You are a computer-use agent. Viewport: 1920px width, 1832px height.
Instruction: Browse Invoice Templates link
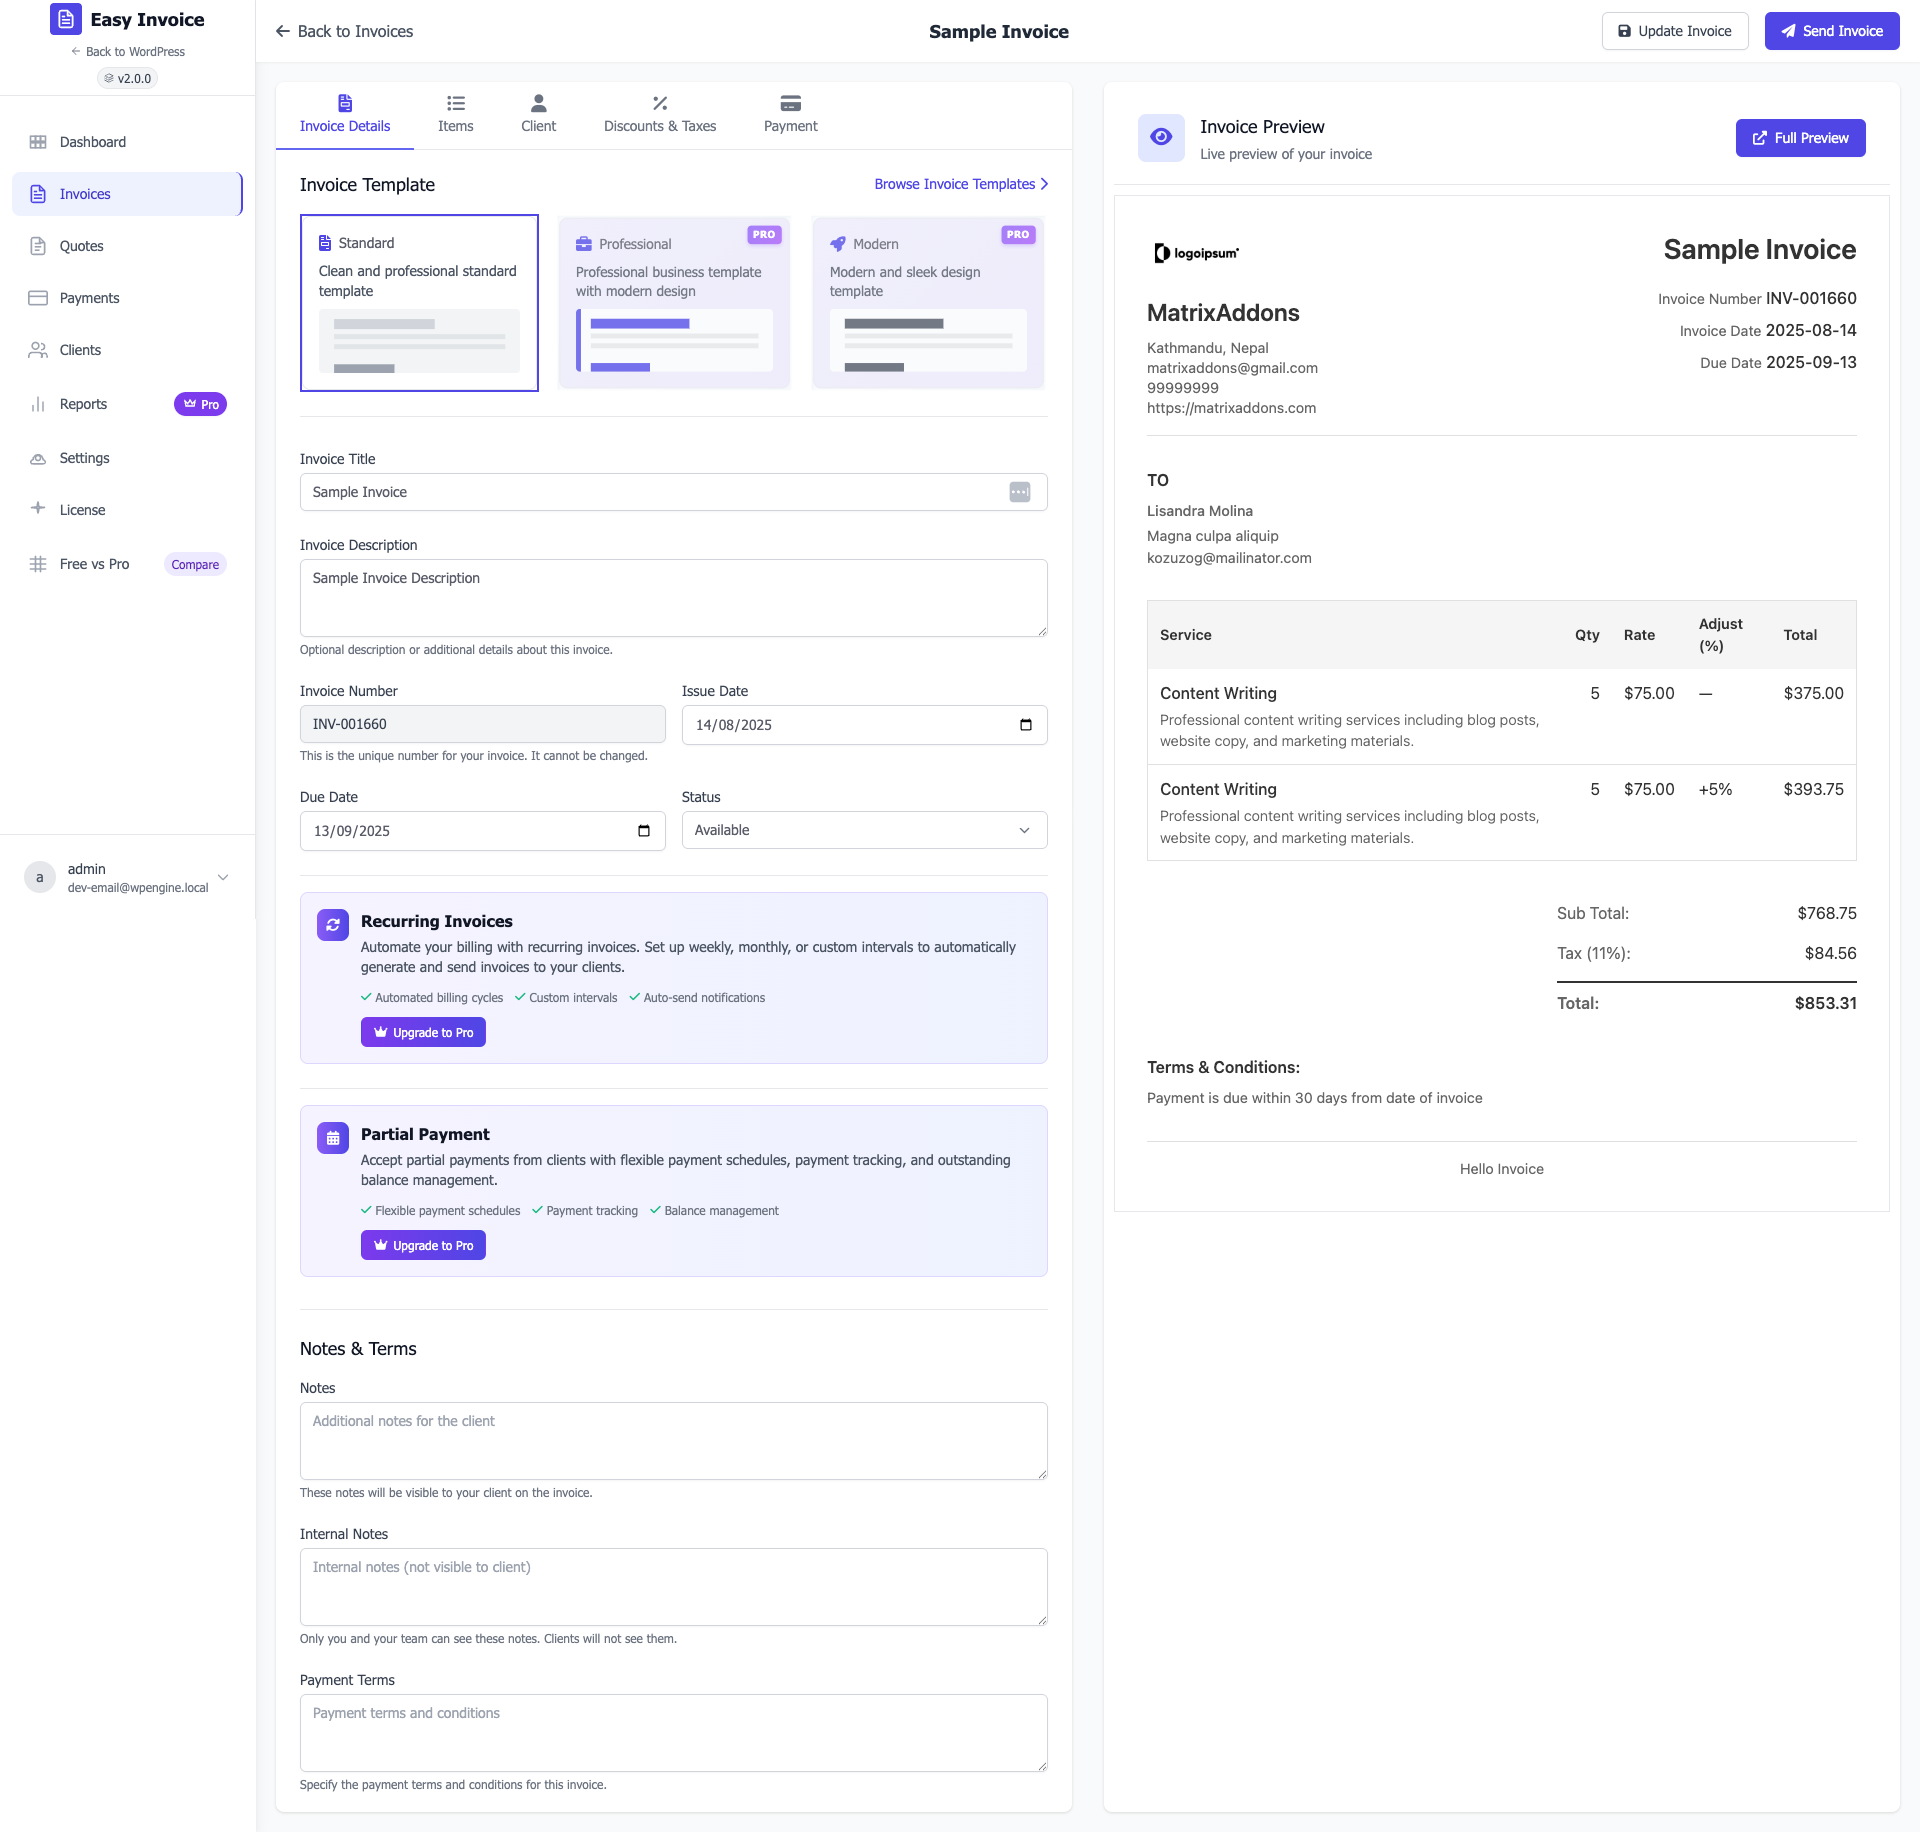pos(961,184)
